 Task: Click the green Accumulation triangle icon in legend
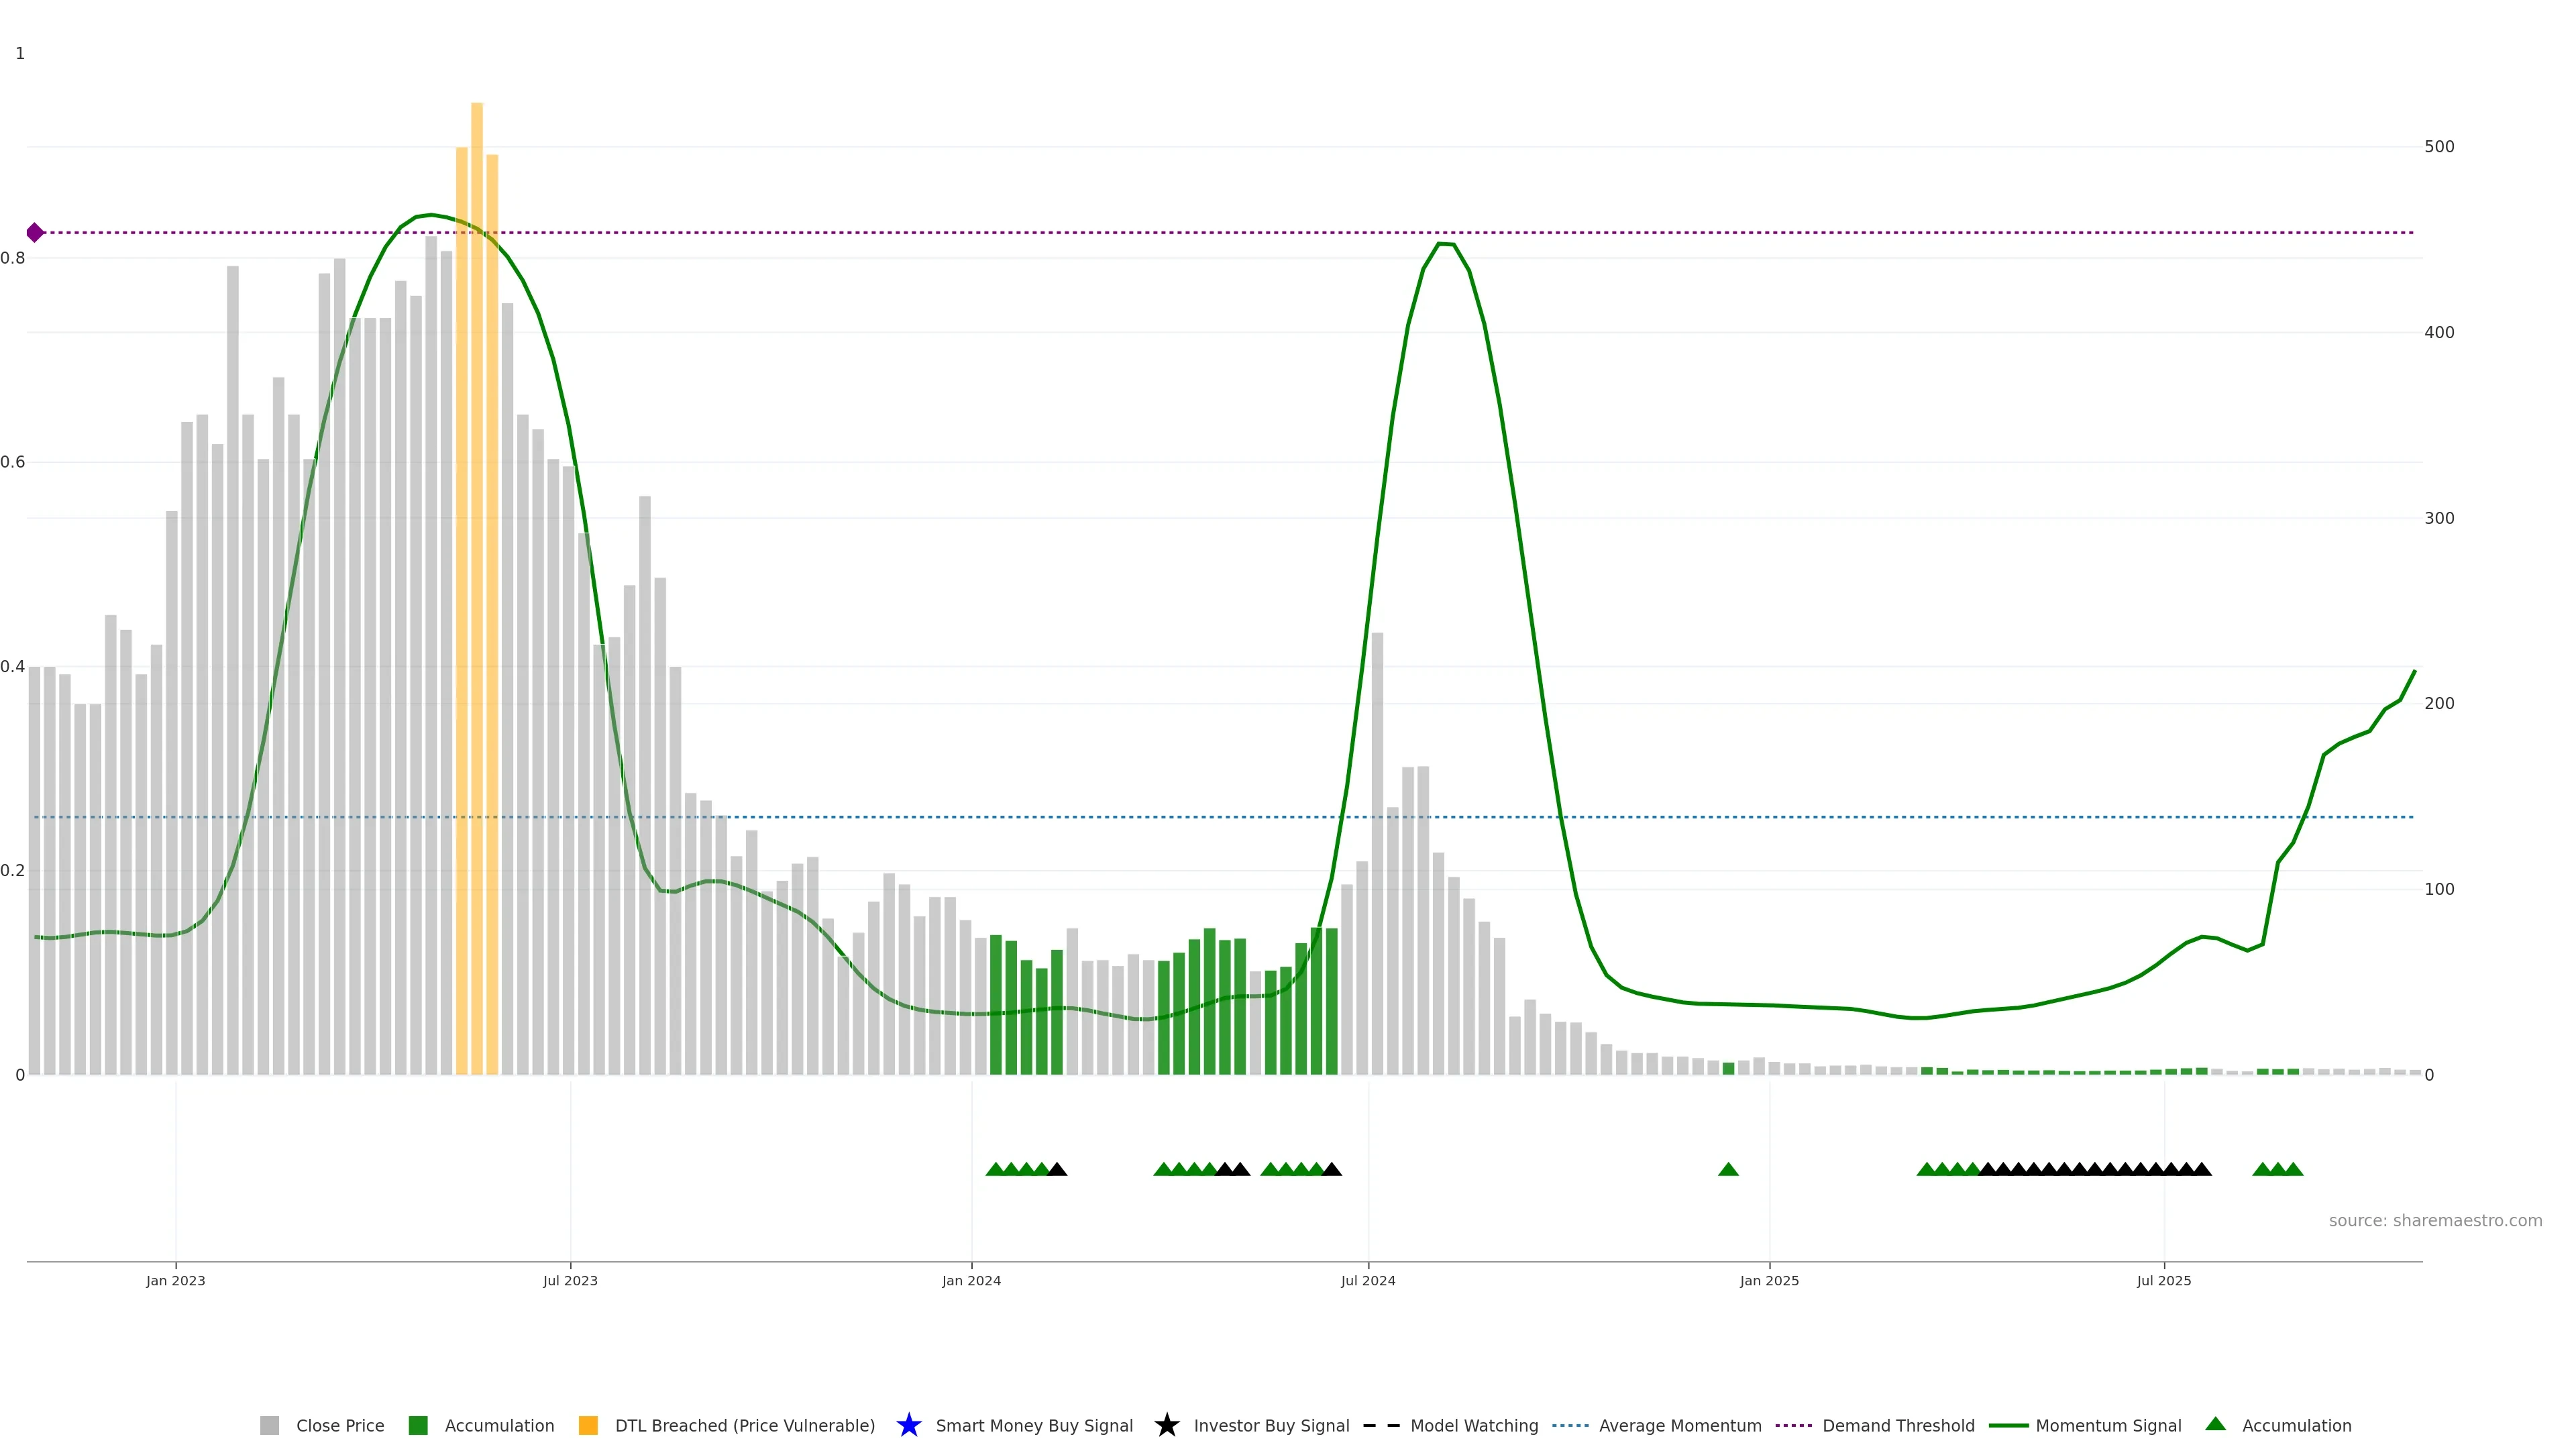click(2215, 1424)
